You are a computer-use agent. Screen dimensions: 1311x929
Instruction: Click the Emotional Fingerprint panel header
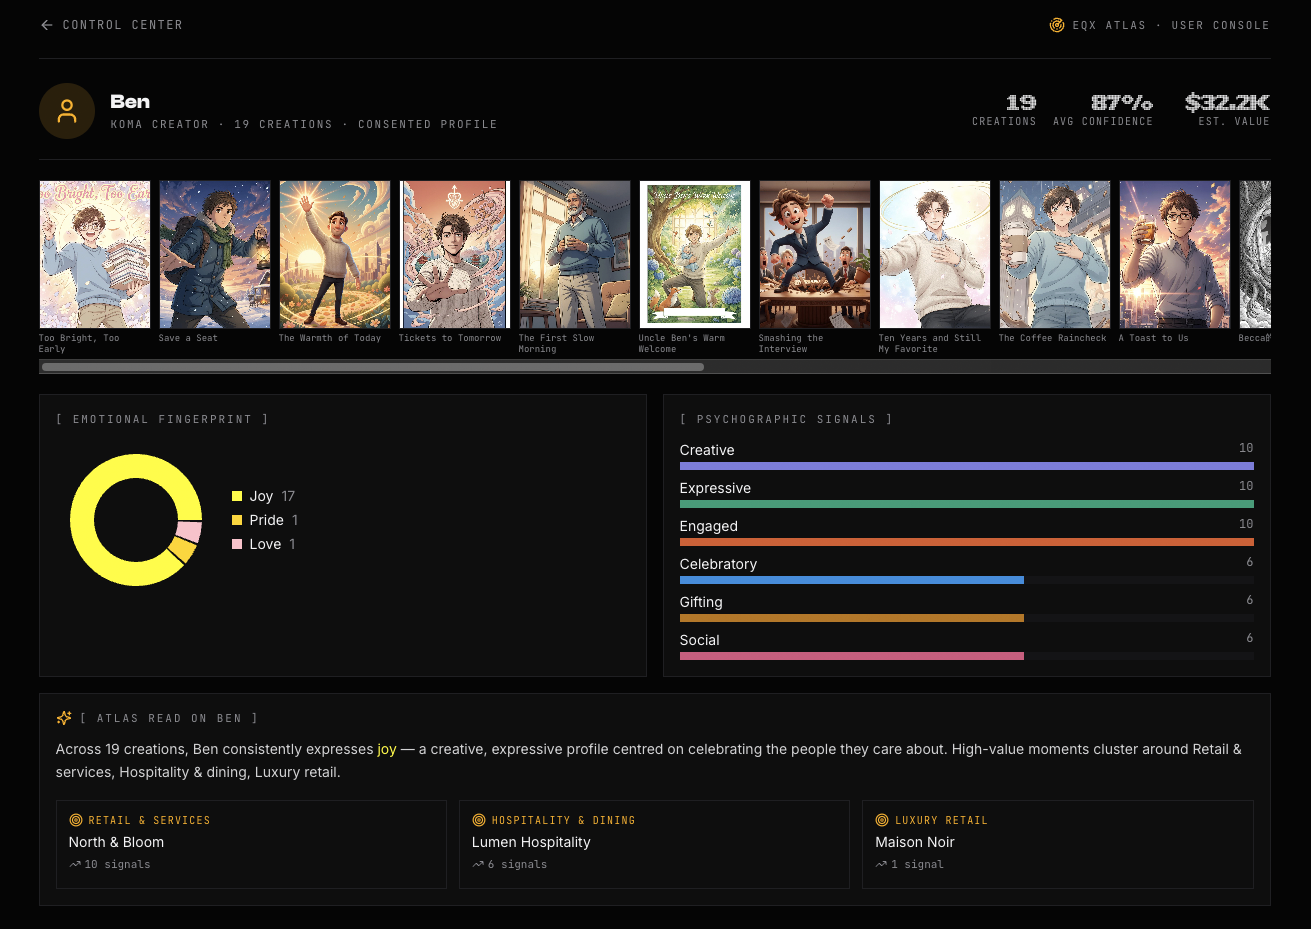[163, 419]
